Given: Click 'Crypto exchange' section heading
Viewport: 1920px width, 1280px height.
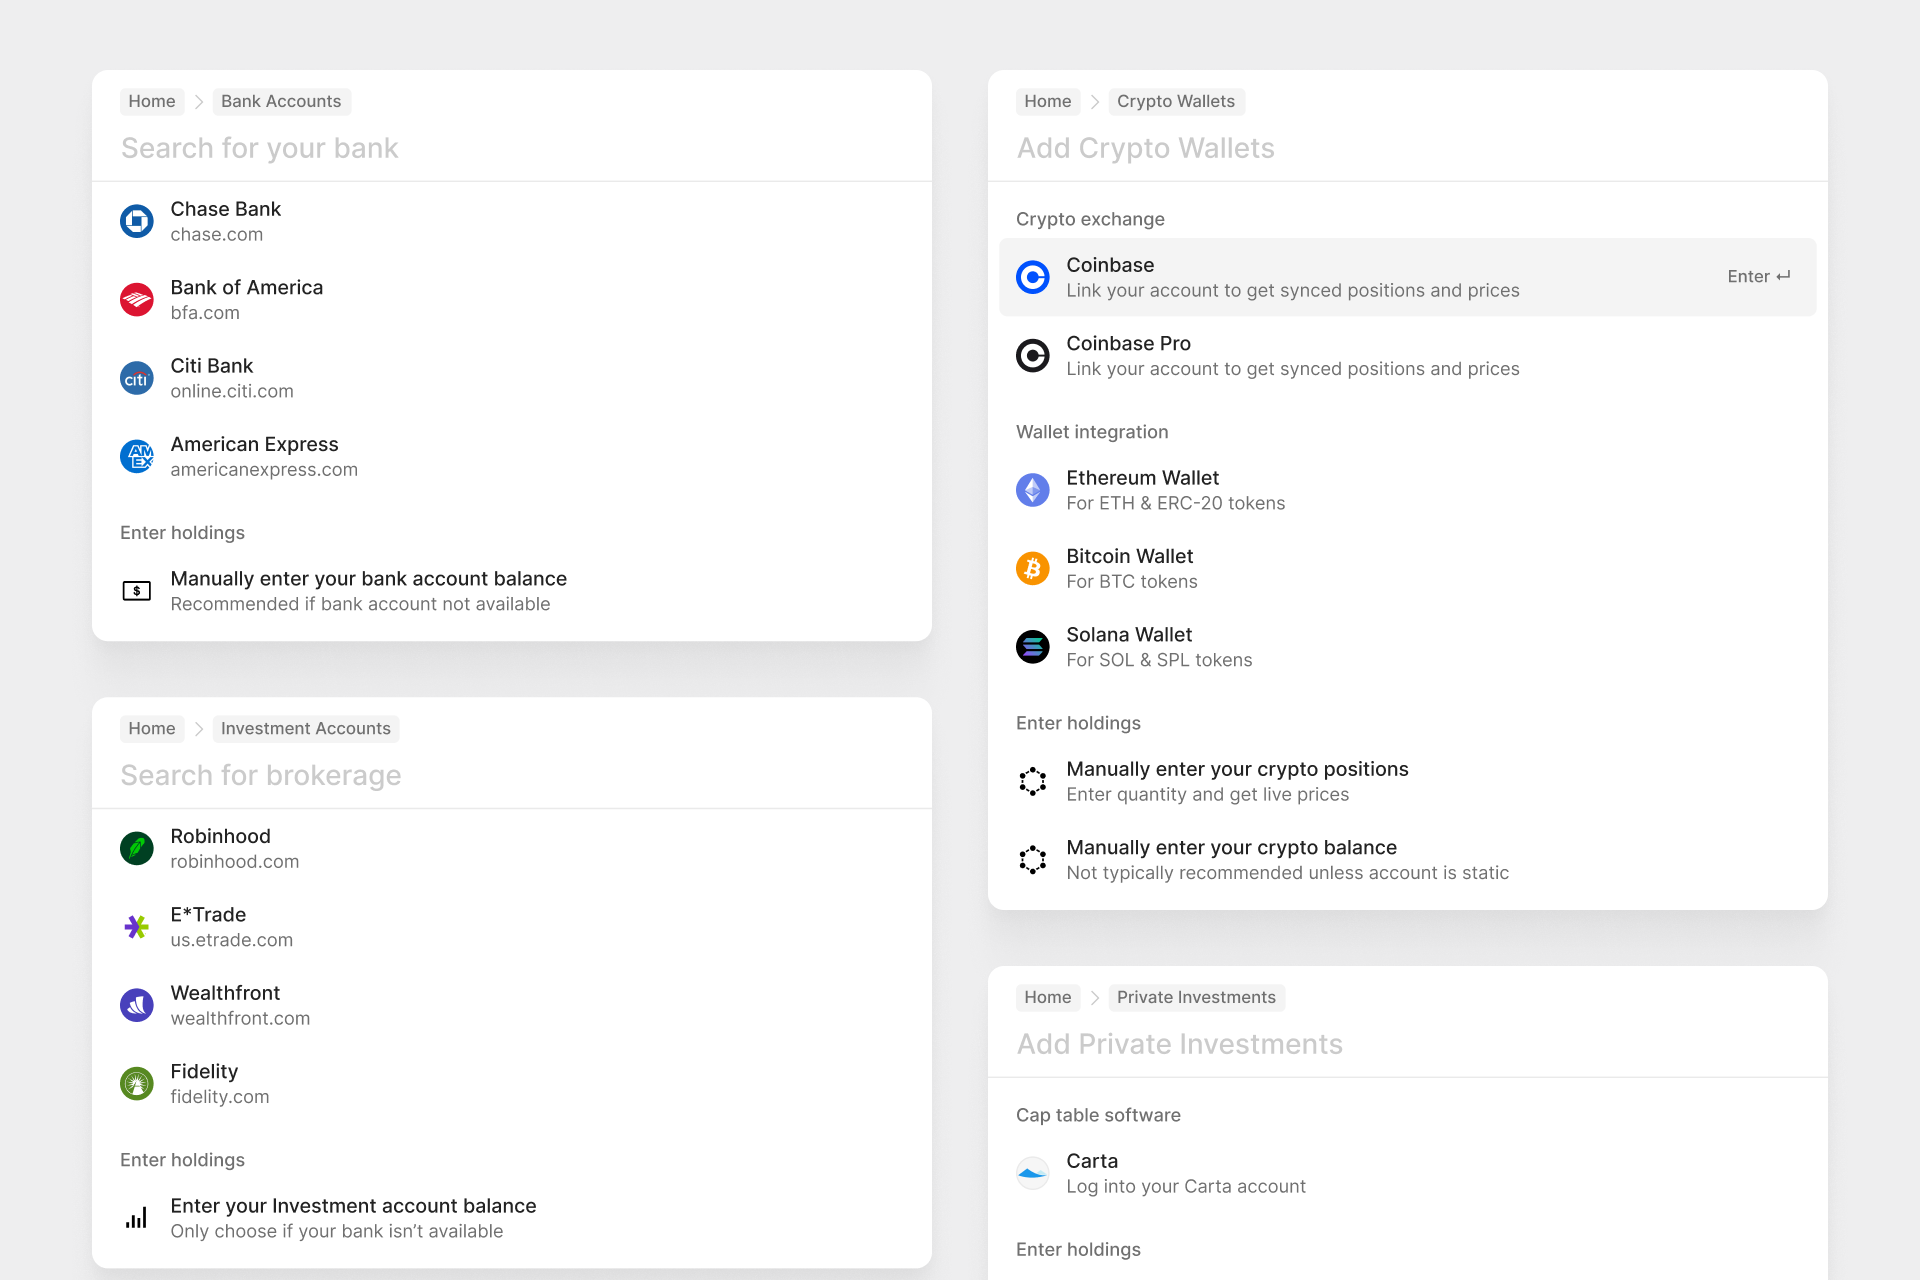Looking at the screenshot, I should click(1090, 219).
